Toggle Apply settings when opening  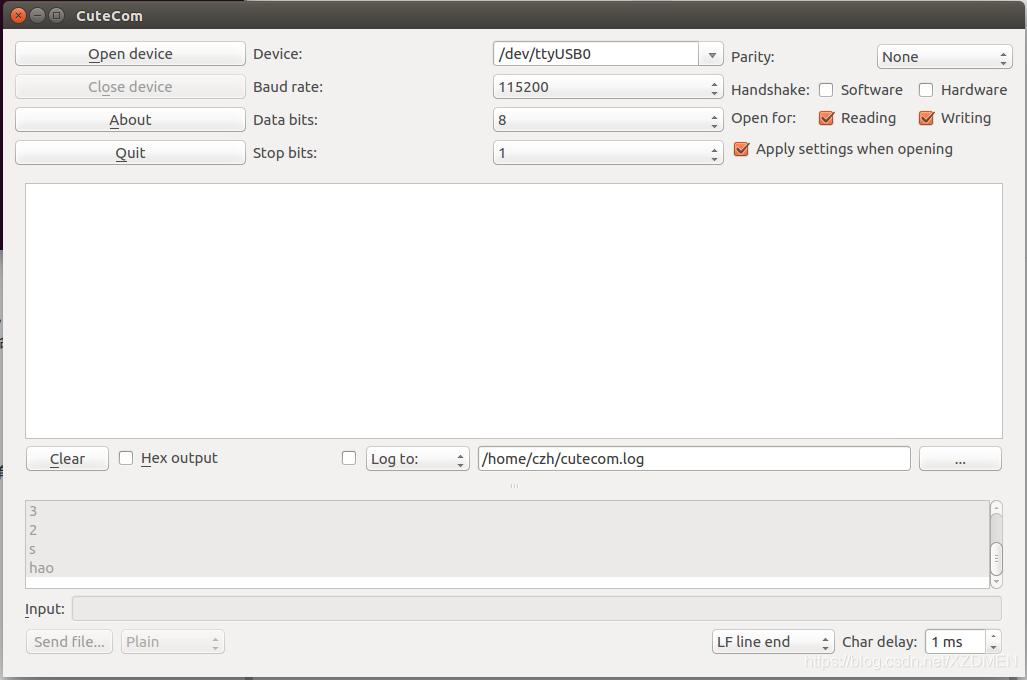tap(741, 149)
